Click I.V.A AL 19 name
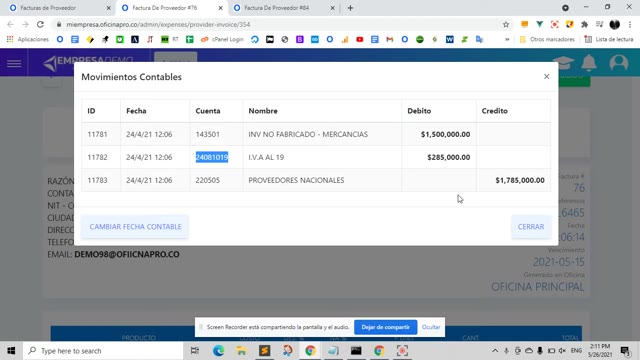640x360 pixels. pos(266,157)
